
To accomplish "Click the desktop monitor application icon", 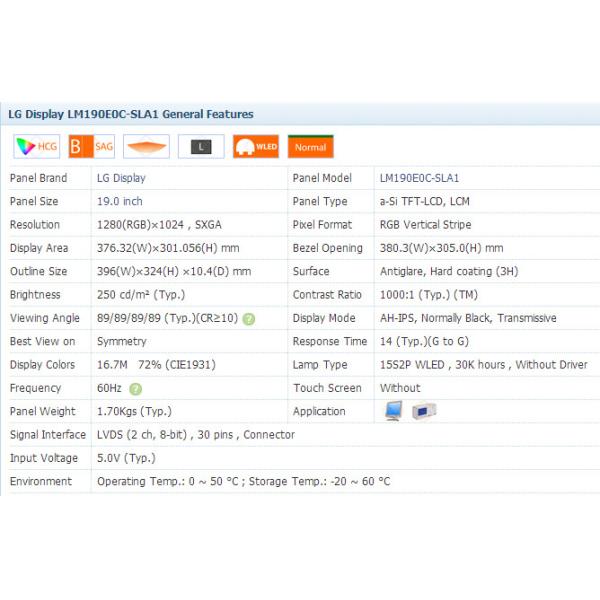I will pyautogui.click(x=394, y=411).
